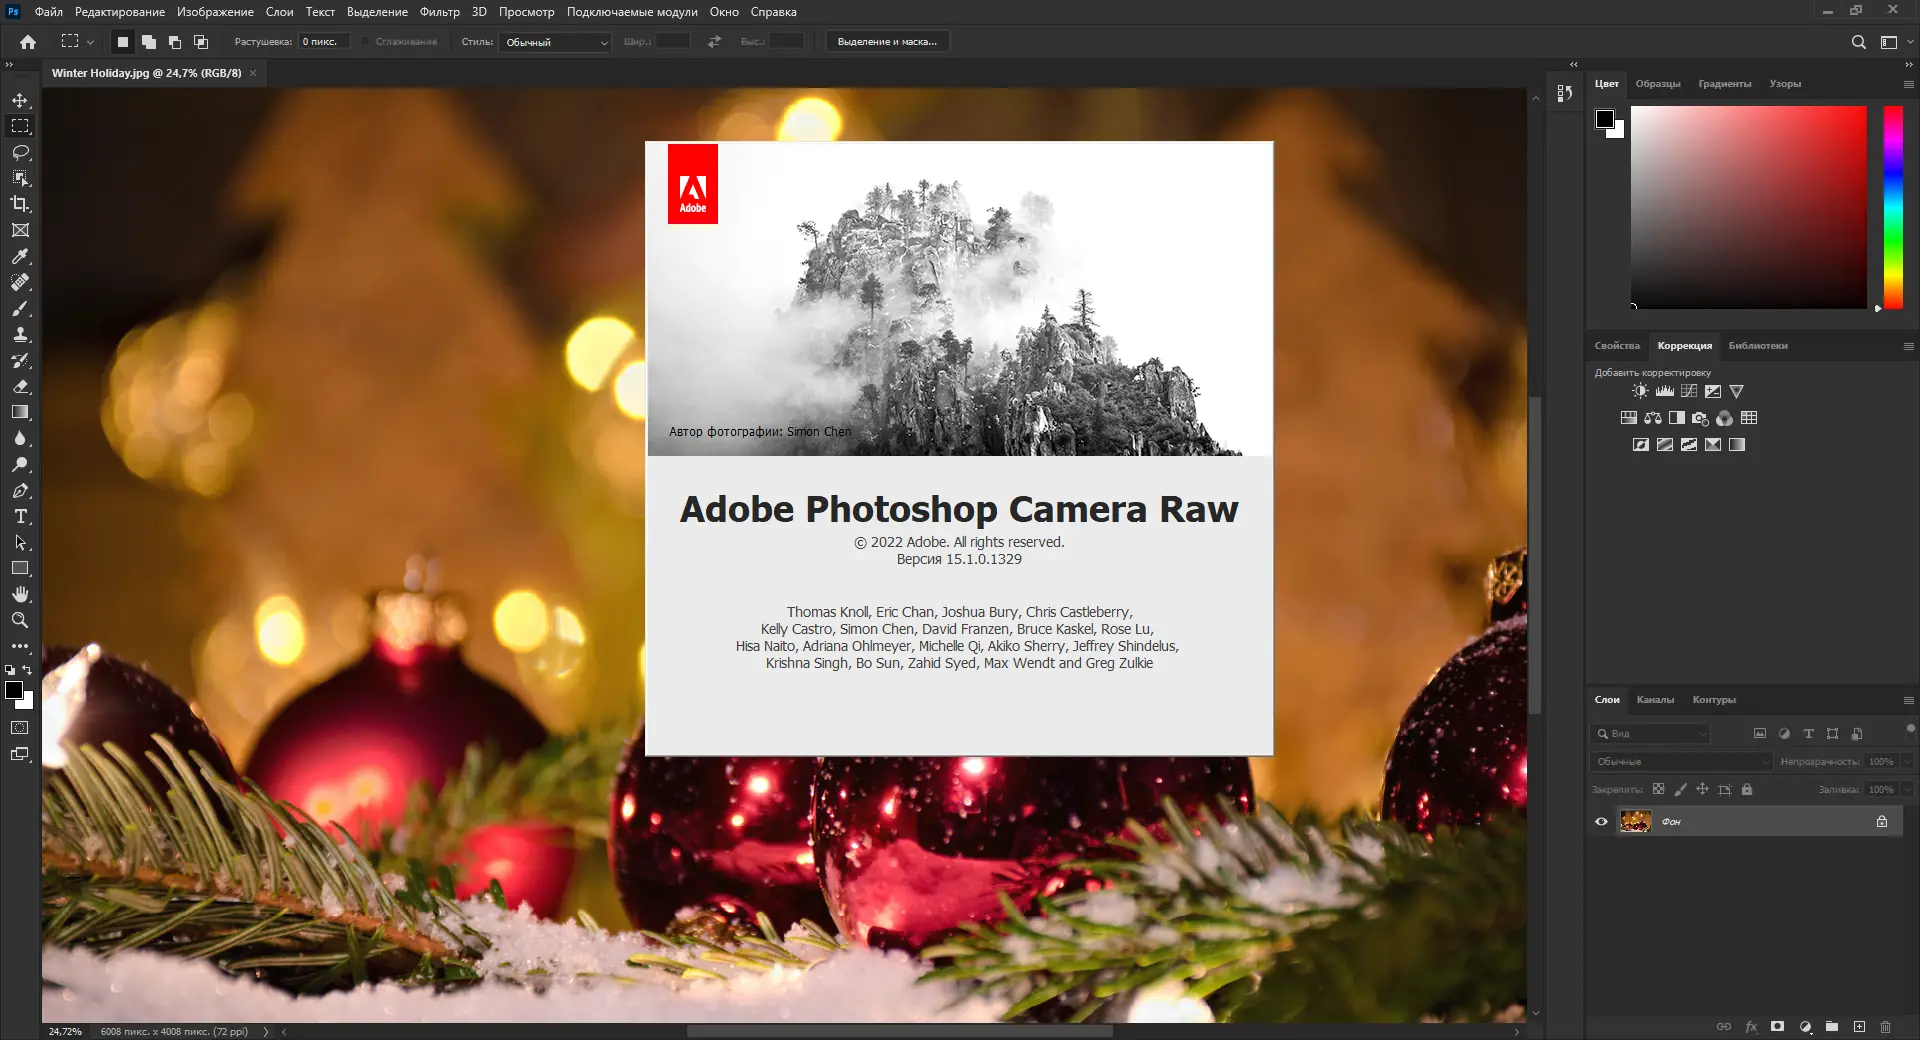Image resolution: width=1920 pixels, height=1040 pixels.
Task: Select the Object Selection tool
Action: (x=20, y=178)
